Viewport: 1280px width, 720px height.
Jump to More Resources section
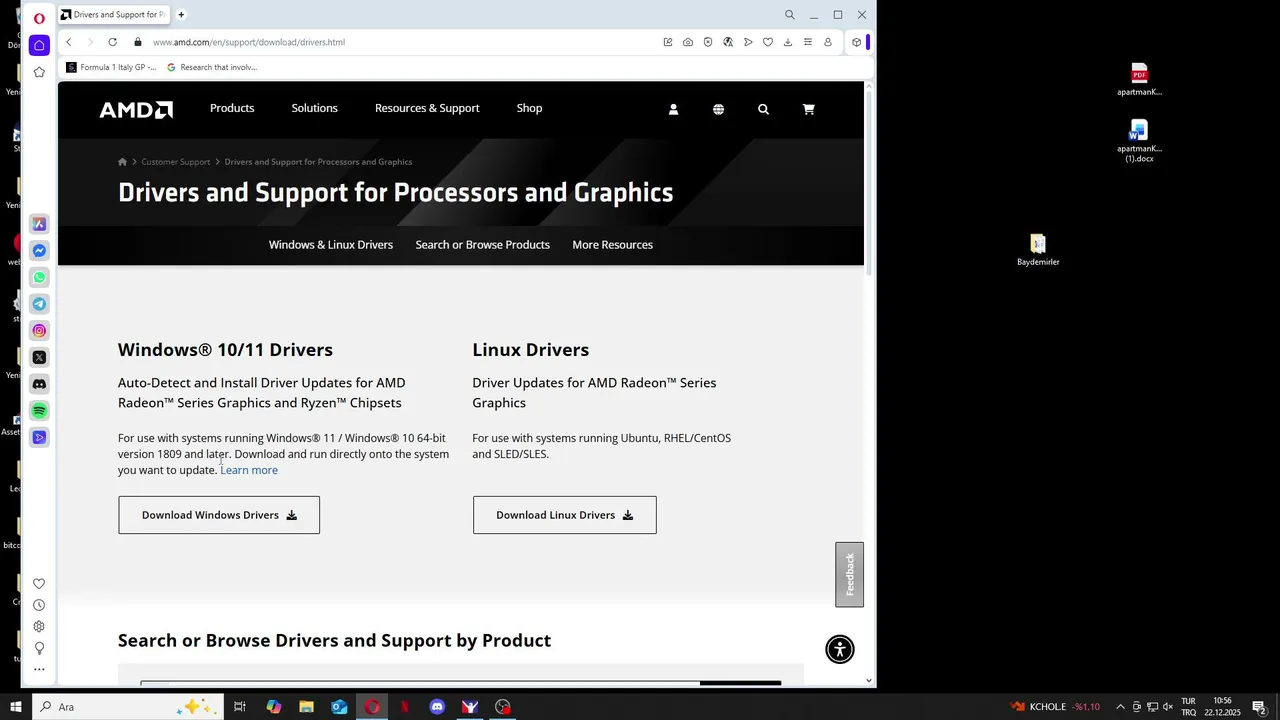[613, 245]
